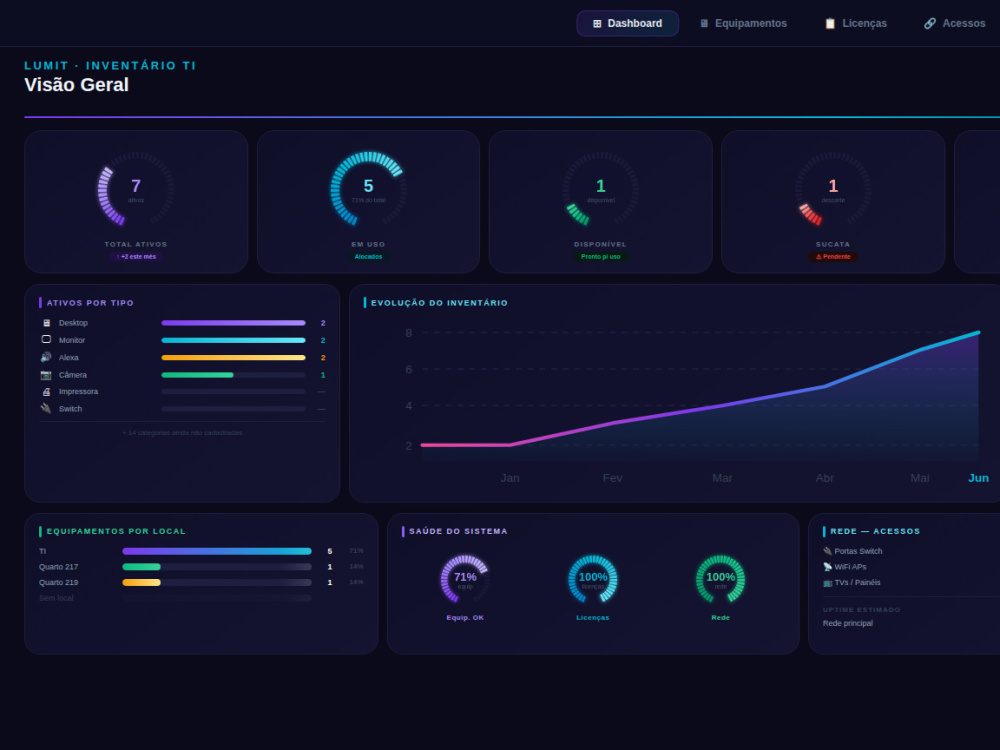Viewport: 1000px width, 750px height.
Task: Click the Switch plug icon
Action: click(46, 409)
